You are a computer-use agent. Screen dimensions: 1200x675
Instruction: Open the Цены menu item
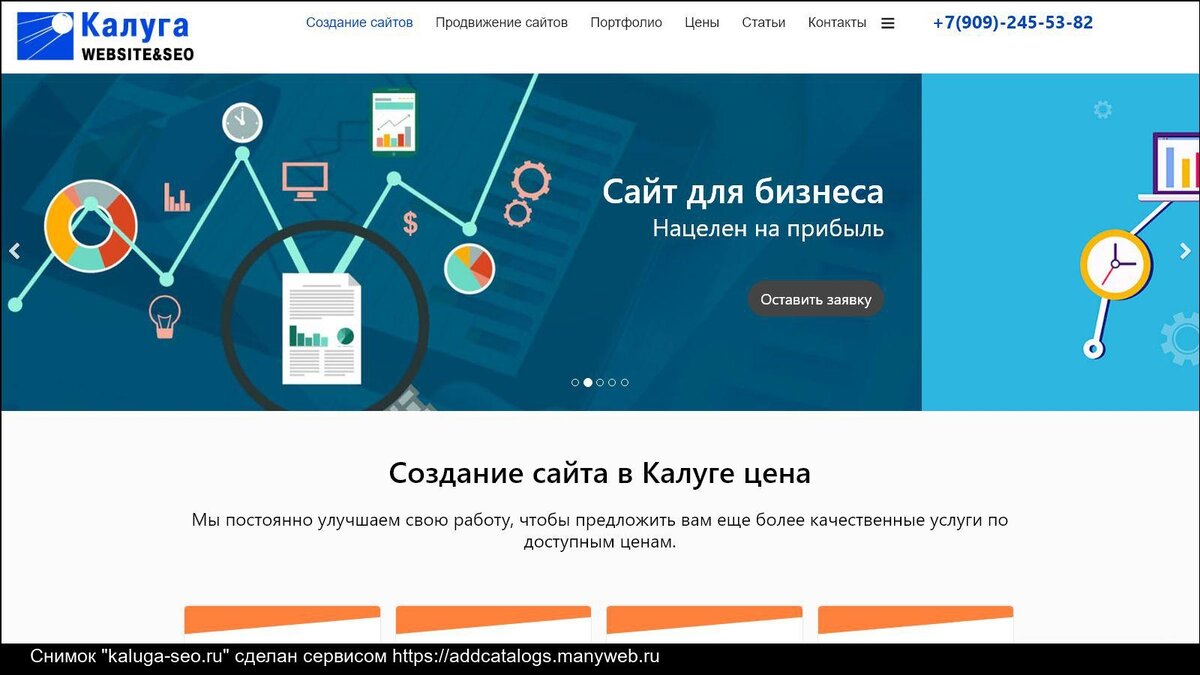701,21
